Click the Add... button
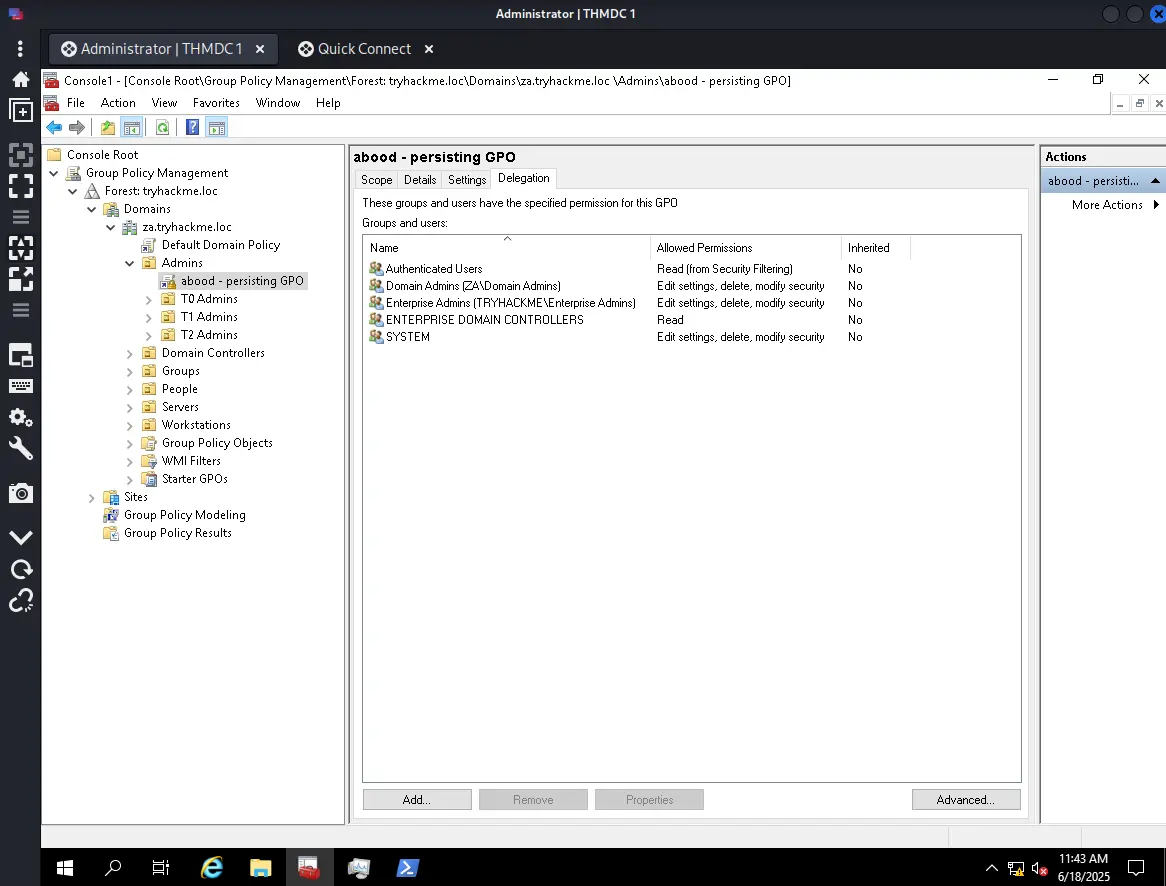Screen dimensions: 1166x886 (x=417, y=800)
